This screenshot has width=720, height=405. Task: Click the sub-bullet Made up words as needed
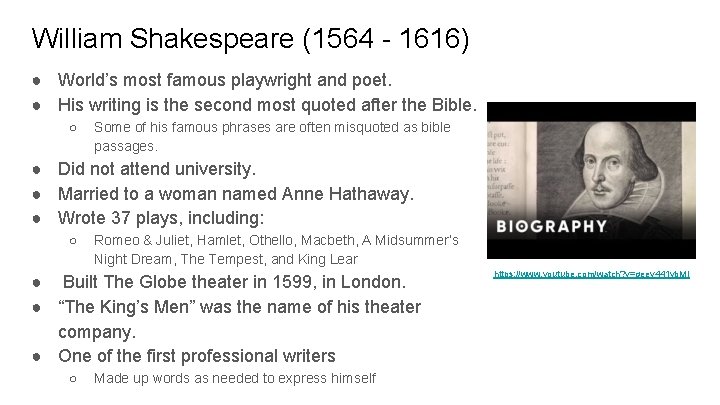[x=235, y=378]
